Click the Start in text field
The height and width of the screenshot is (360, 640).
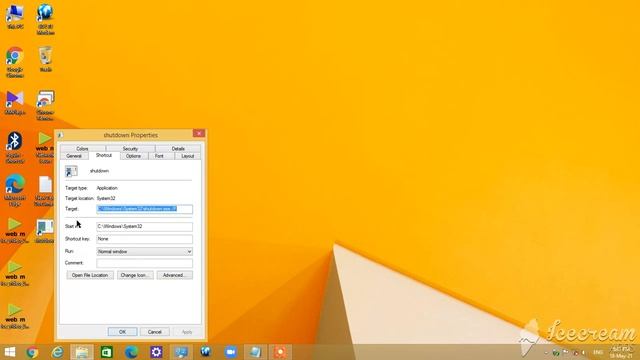[144, 226]
